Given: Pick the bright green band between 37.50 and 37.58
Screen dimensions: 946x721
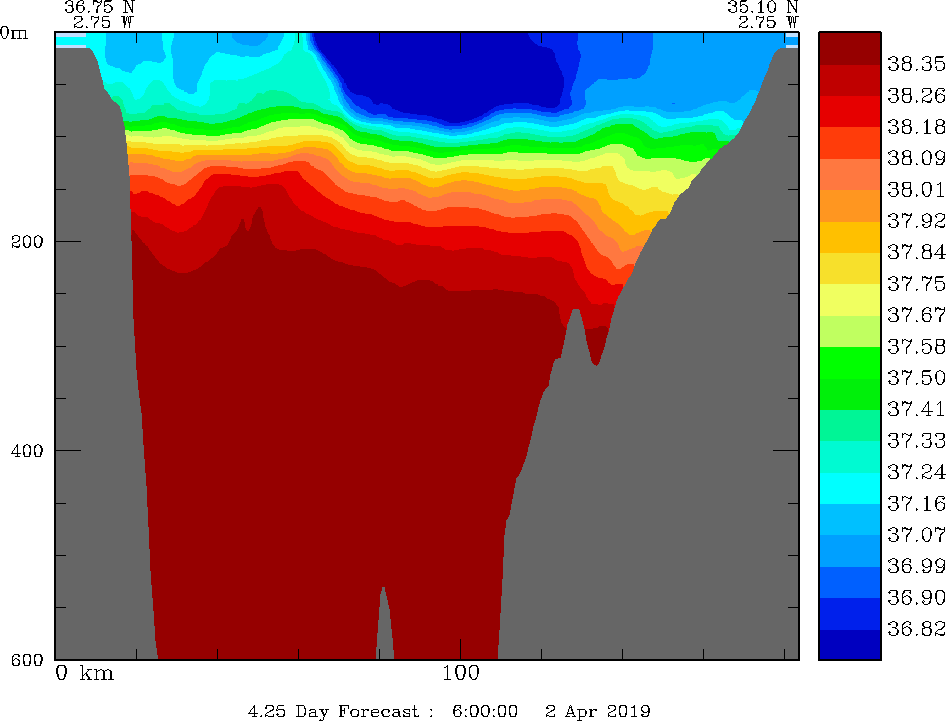Looking at the screenshot, I should point(849,362).
